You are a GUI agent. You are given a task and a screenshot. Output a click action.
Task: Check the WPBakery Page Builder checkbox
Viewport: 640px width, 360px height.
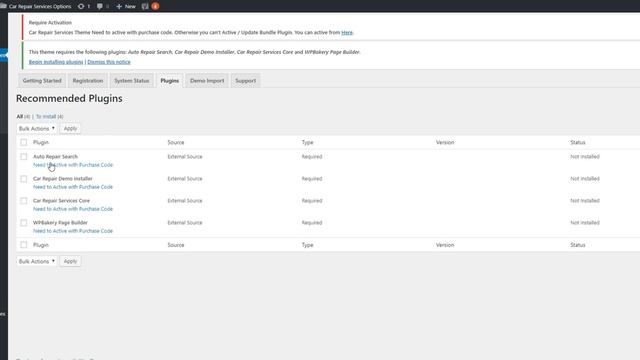(24, 223)
